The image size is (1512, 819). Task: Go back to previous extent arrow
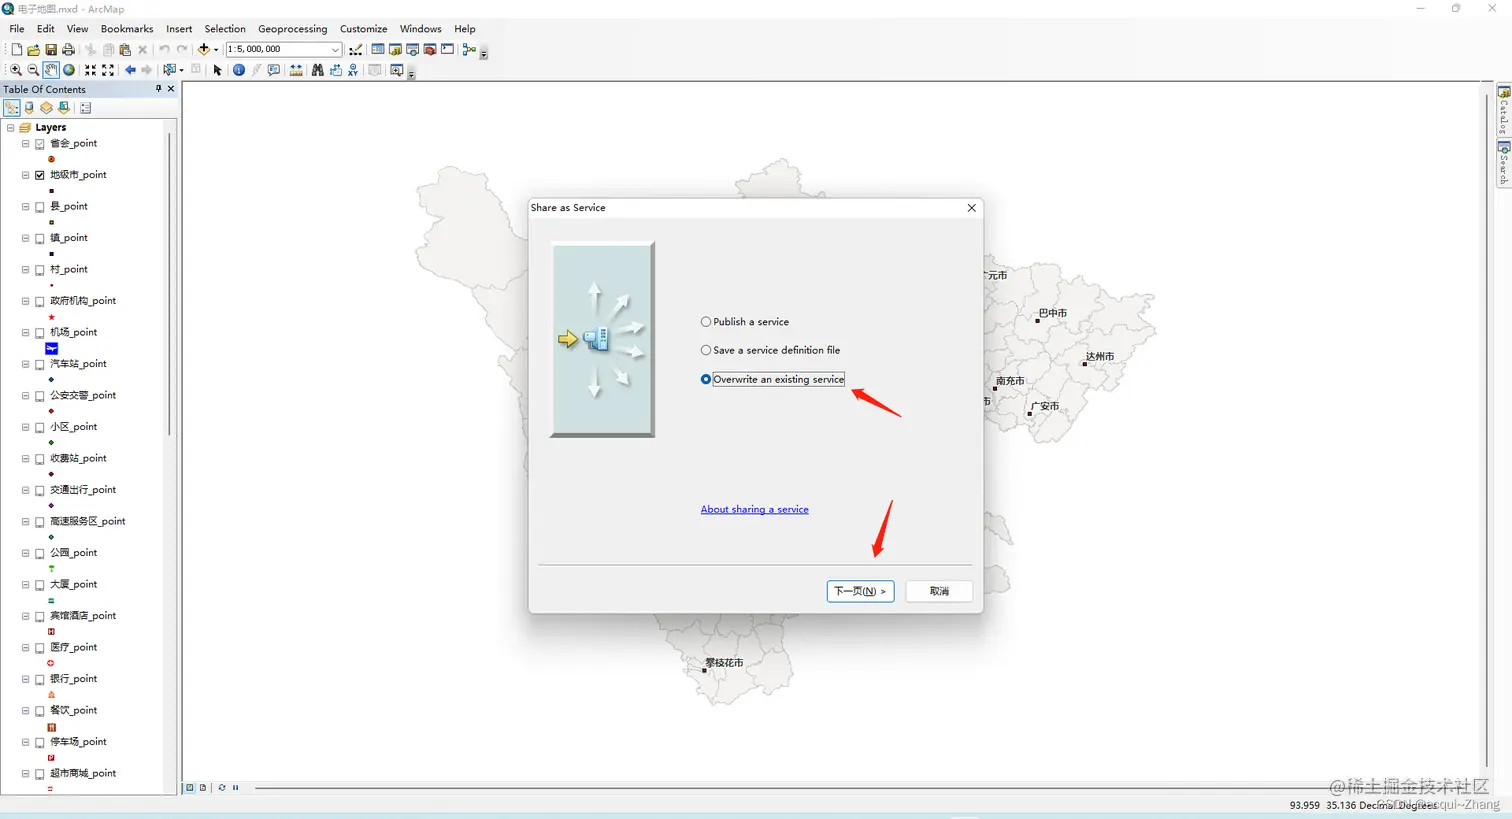tap(130, 70)
